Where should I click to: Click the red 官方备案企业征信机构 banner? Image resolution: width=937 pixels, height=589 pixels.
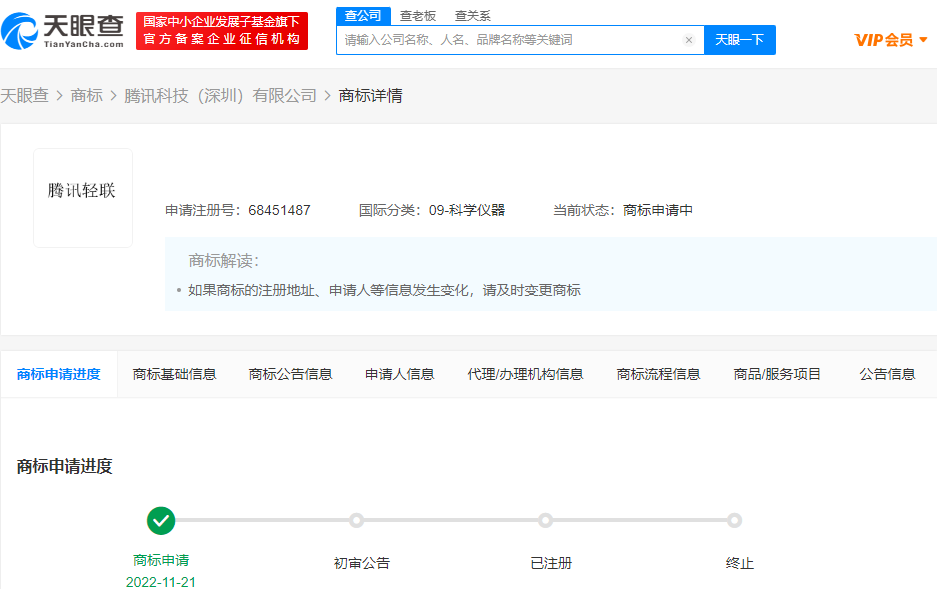point(222,30)
